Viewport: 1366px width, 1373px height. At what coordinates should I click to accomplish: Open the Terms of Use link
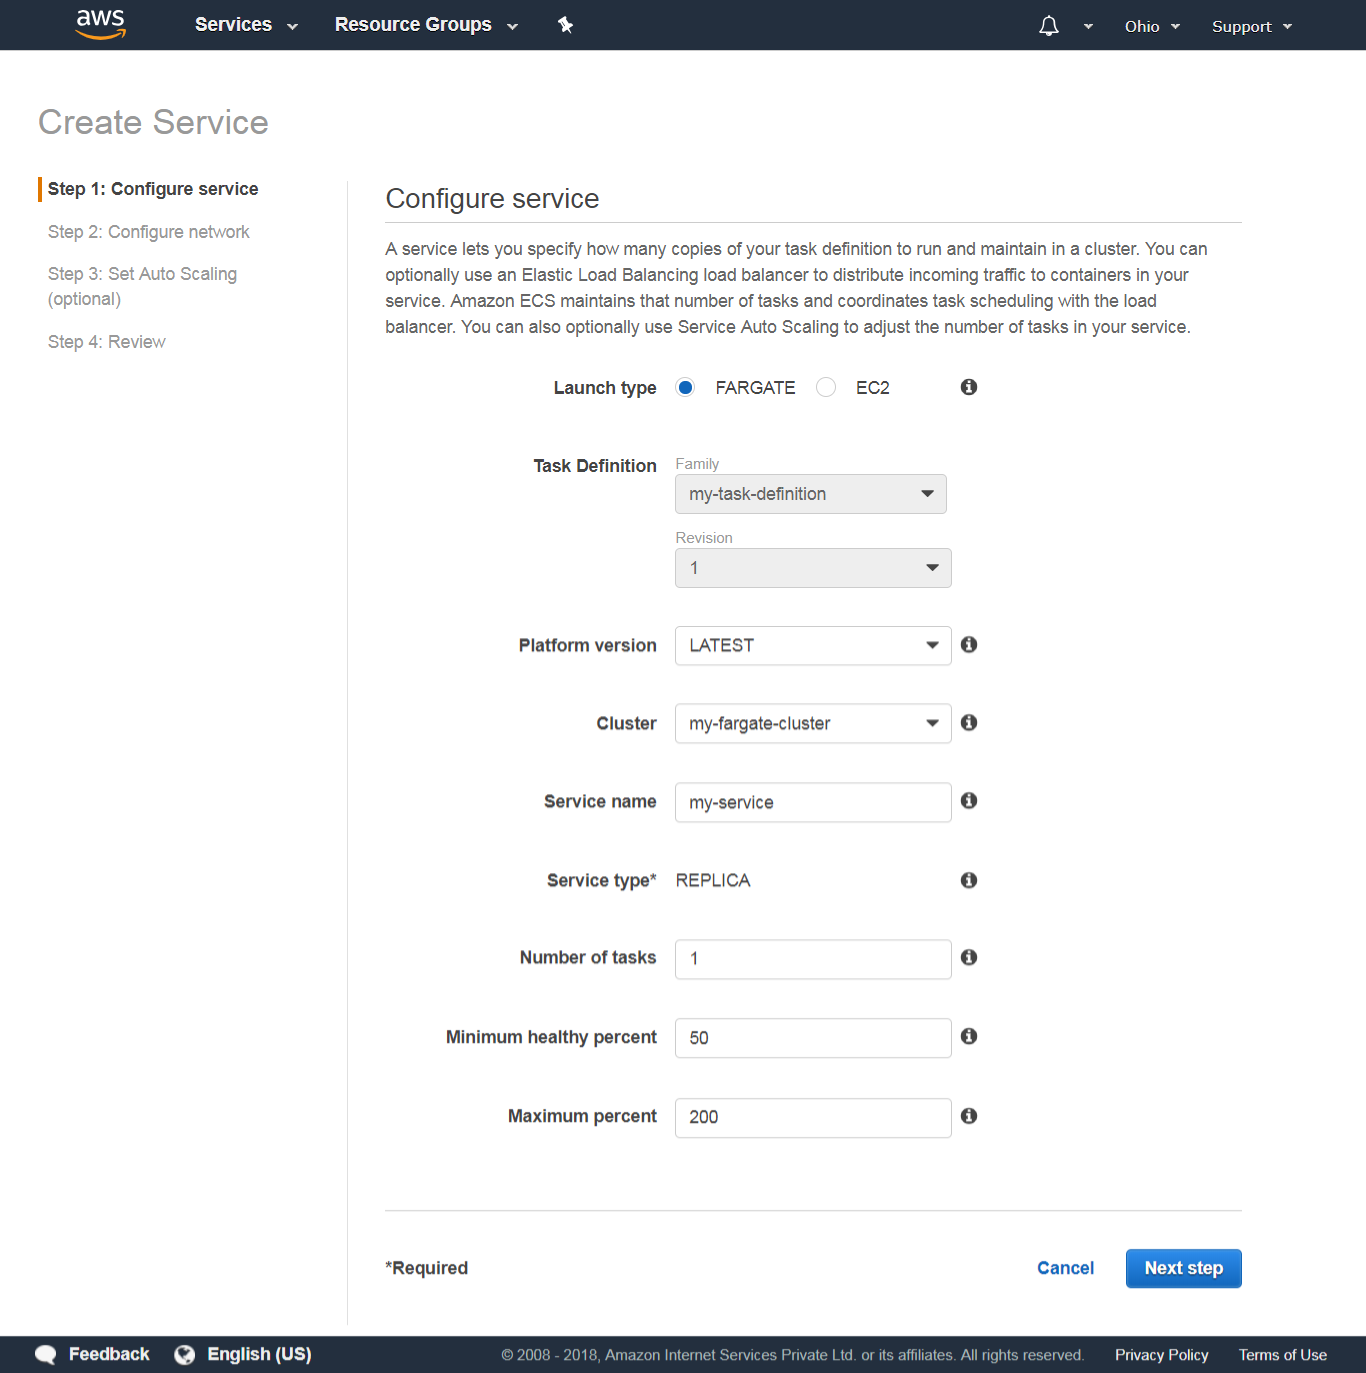pyautogui.click(x=1283, y=1355)
